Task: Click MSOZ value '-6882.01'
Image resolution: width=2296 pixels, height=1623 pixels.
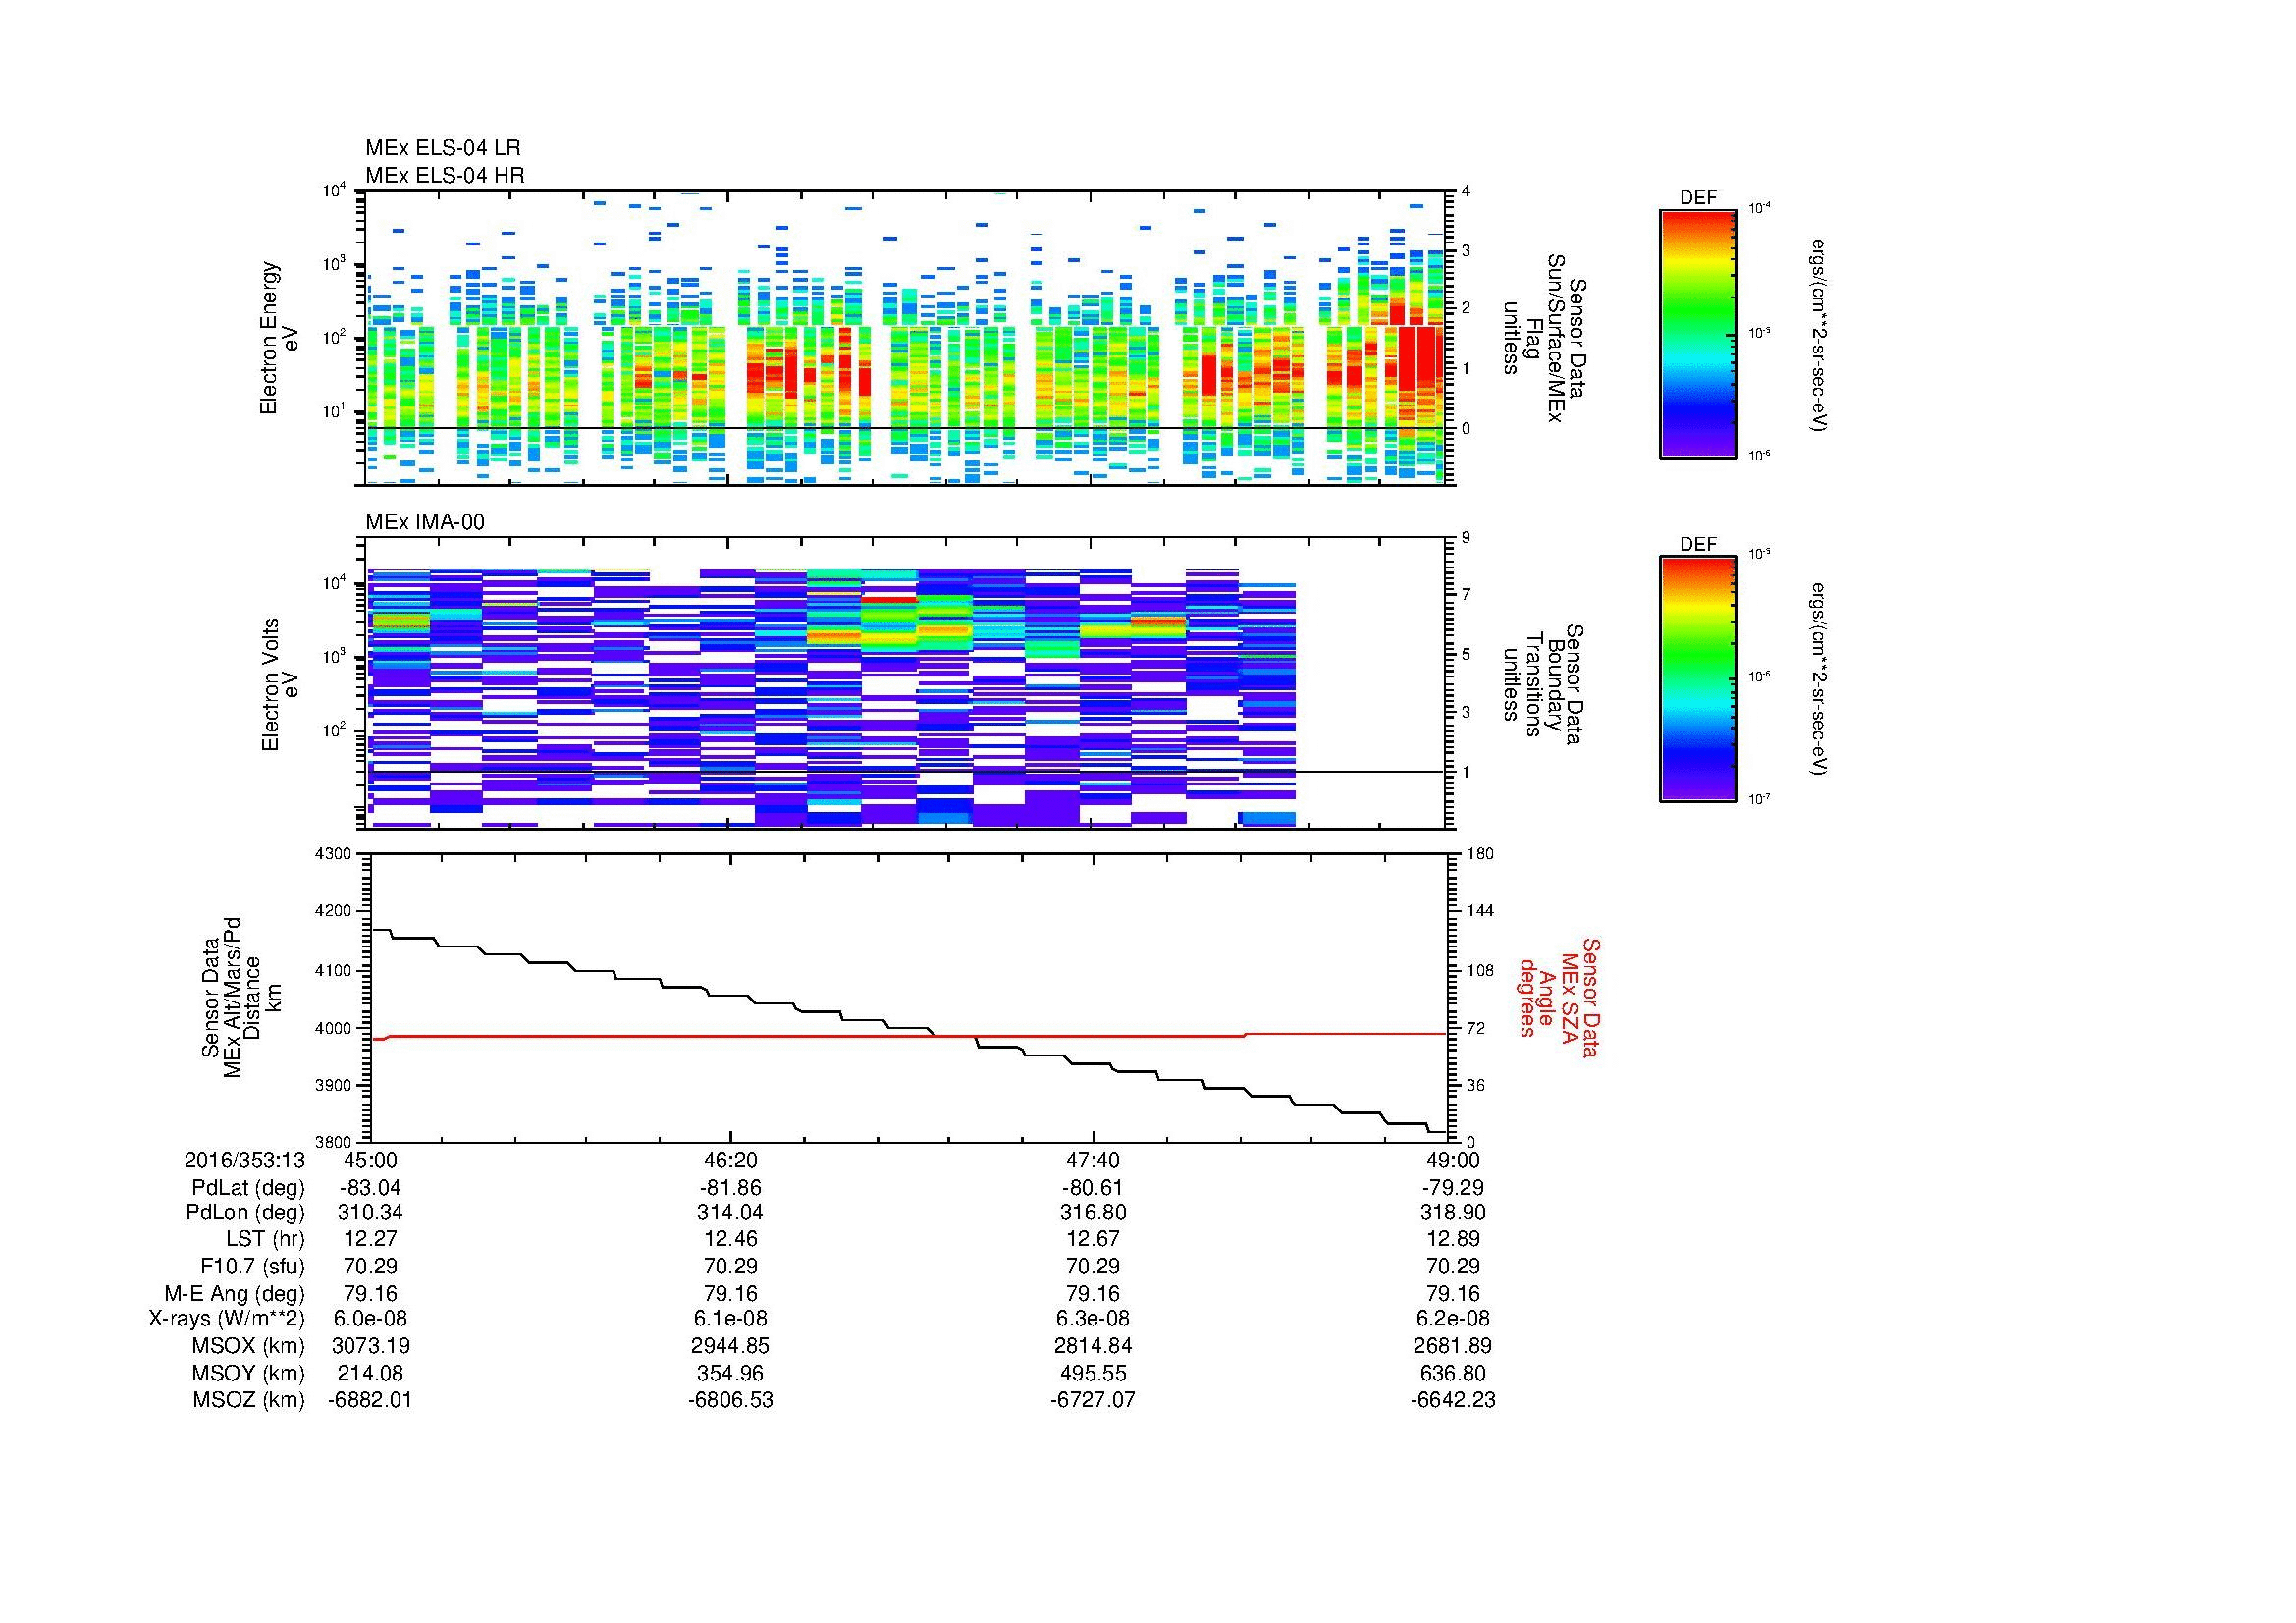Action: click(370, 1400)
